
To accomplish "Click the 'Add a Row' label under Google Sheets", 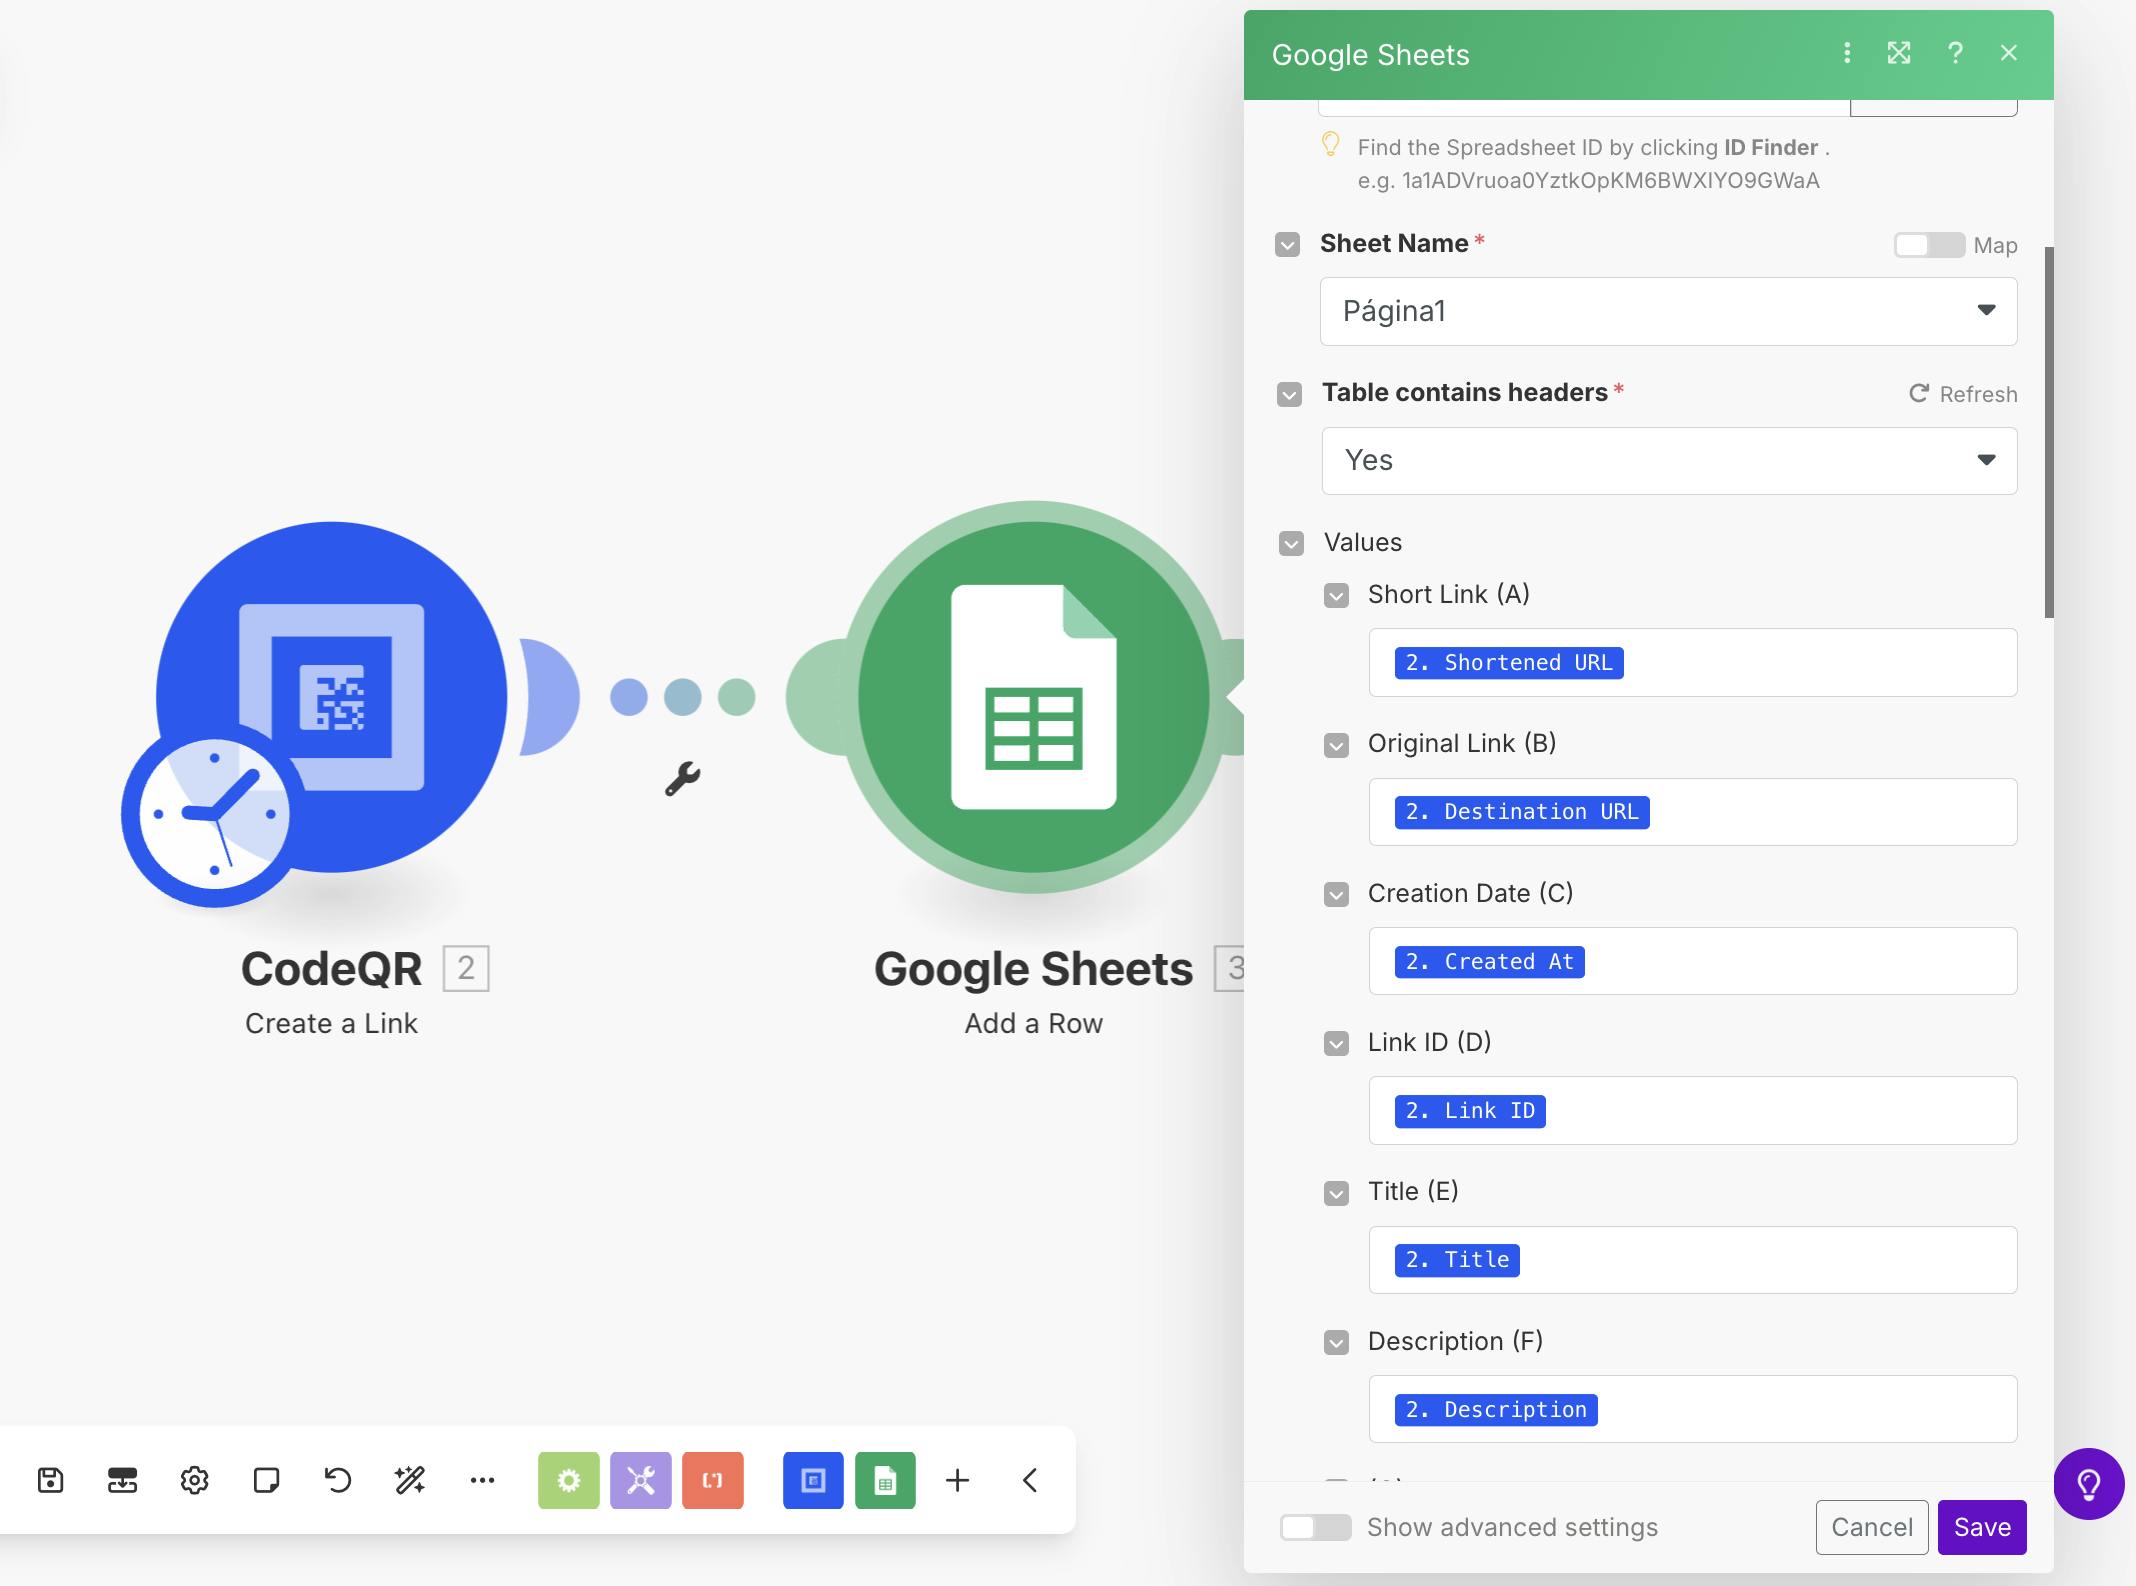I will pyautogui.click(x=1034, y=1023).
